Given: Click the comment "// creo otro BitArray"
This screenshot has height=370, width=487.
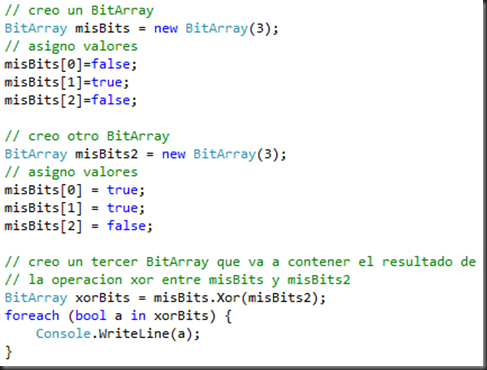Looking at the screenshot, I should 87,136.
